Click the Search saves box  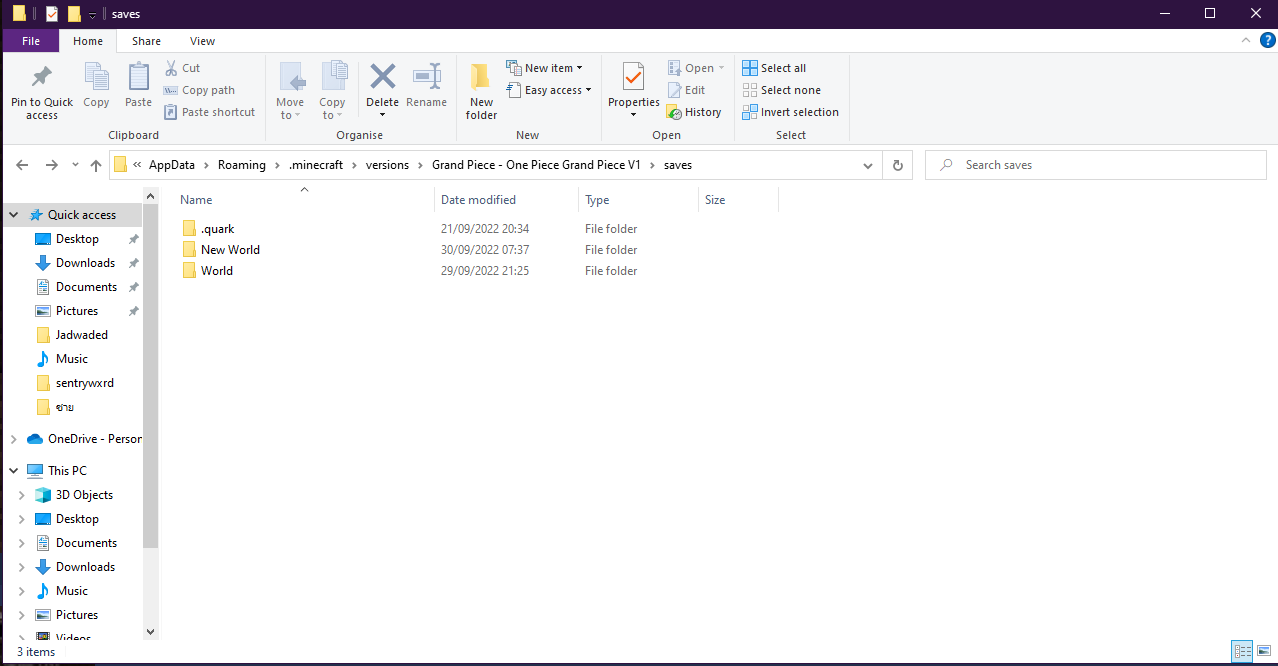click(1096, 165)
